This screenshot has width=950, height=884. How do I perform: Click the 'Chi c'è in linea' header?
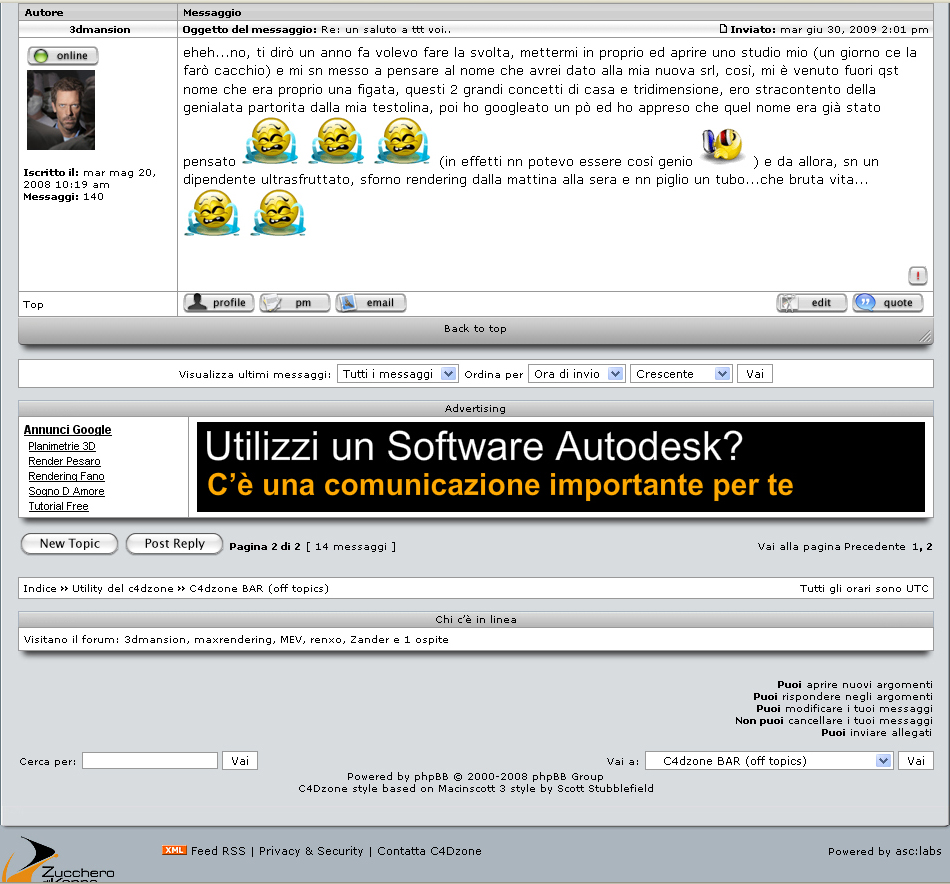pos(476,619)
